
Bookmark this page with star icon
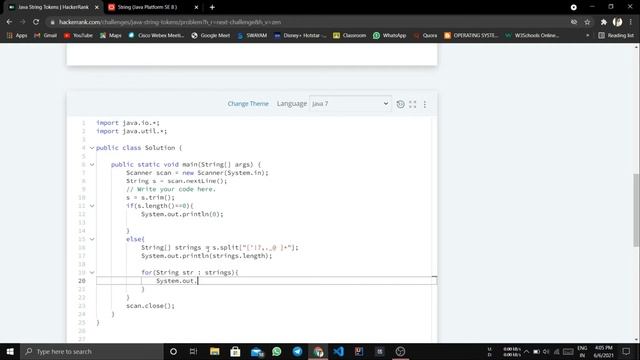coord(587,22)
